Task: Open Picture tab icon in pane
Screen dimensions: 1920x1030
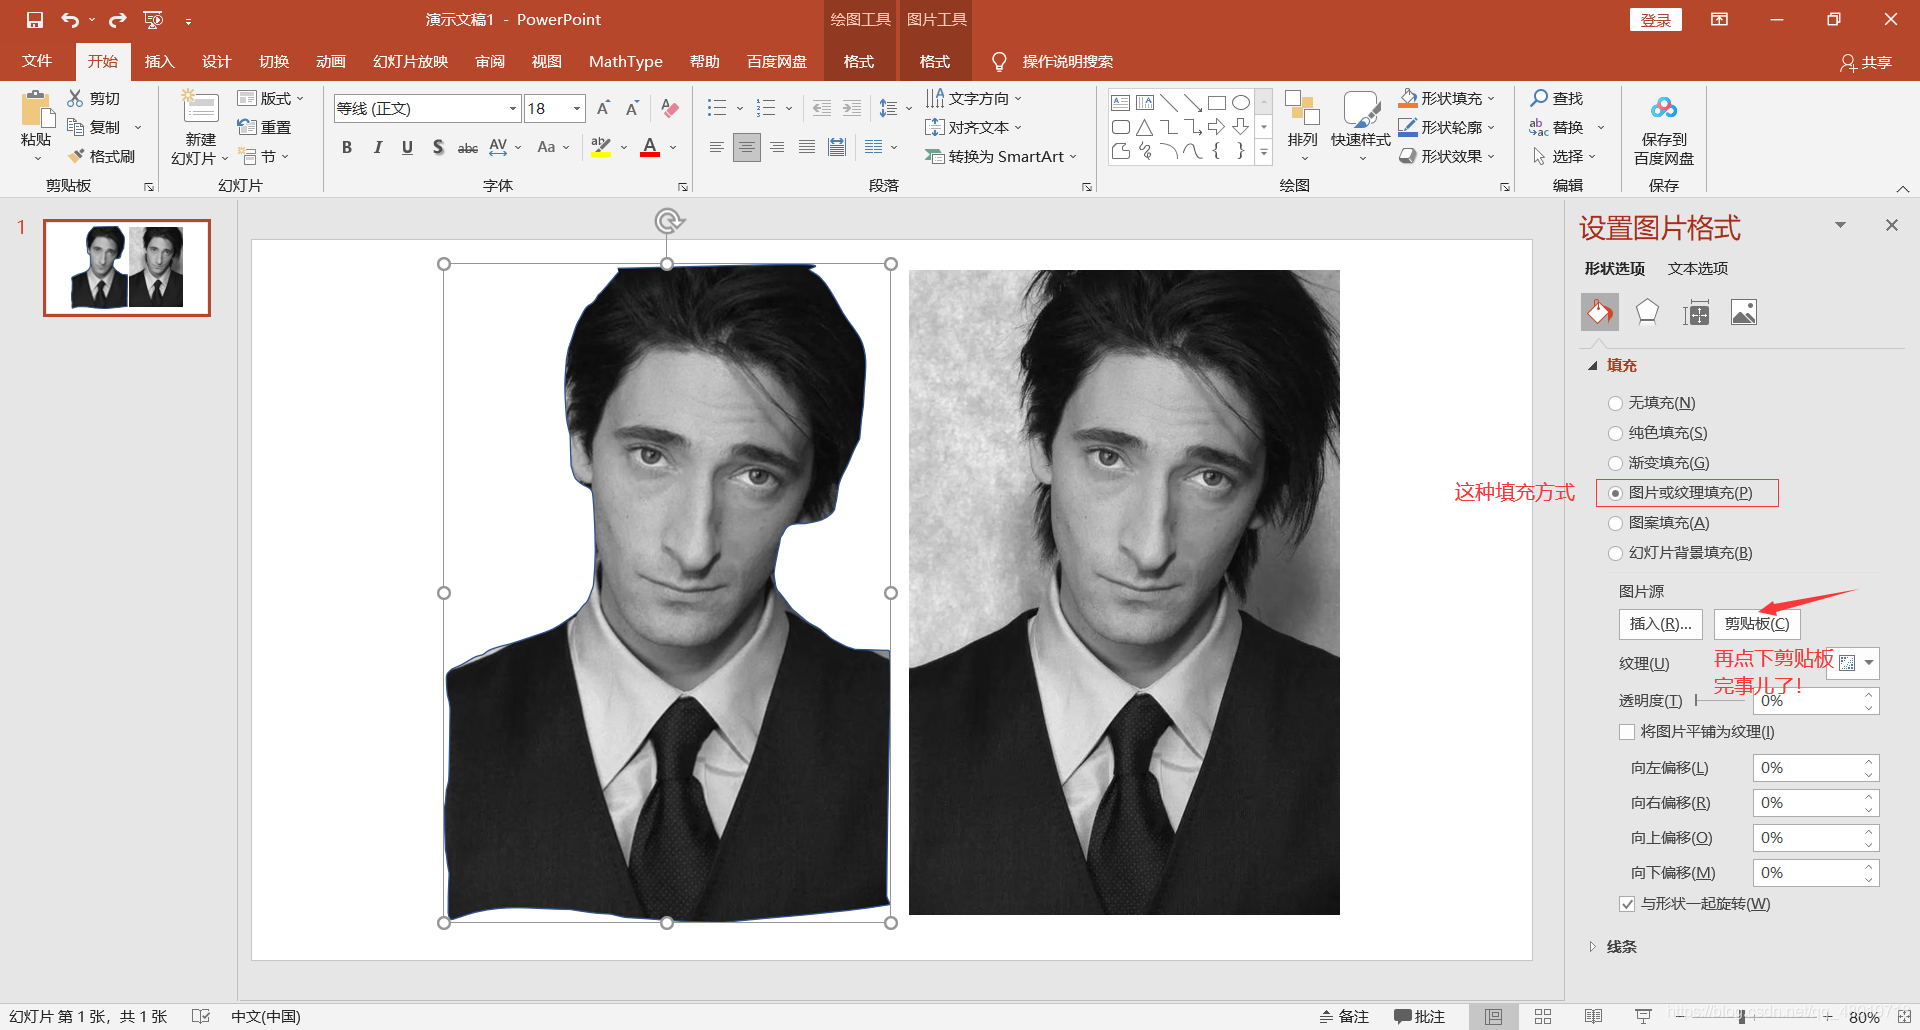Action: click(1744, 313)
